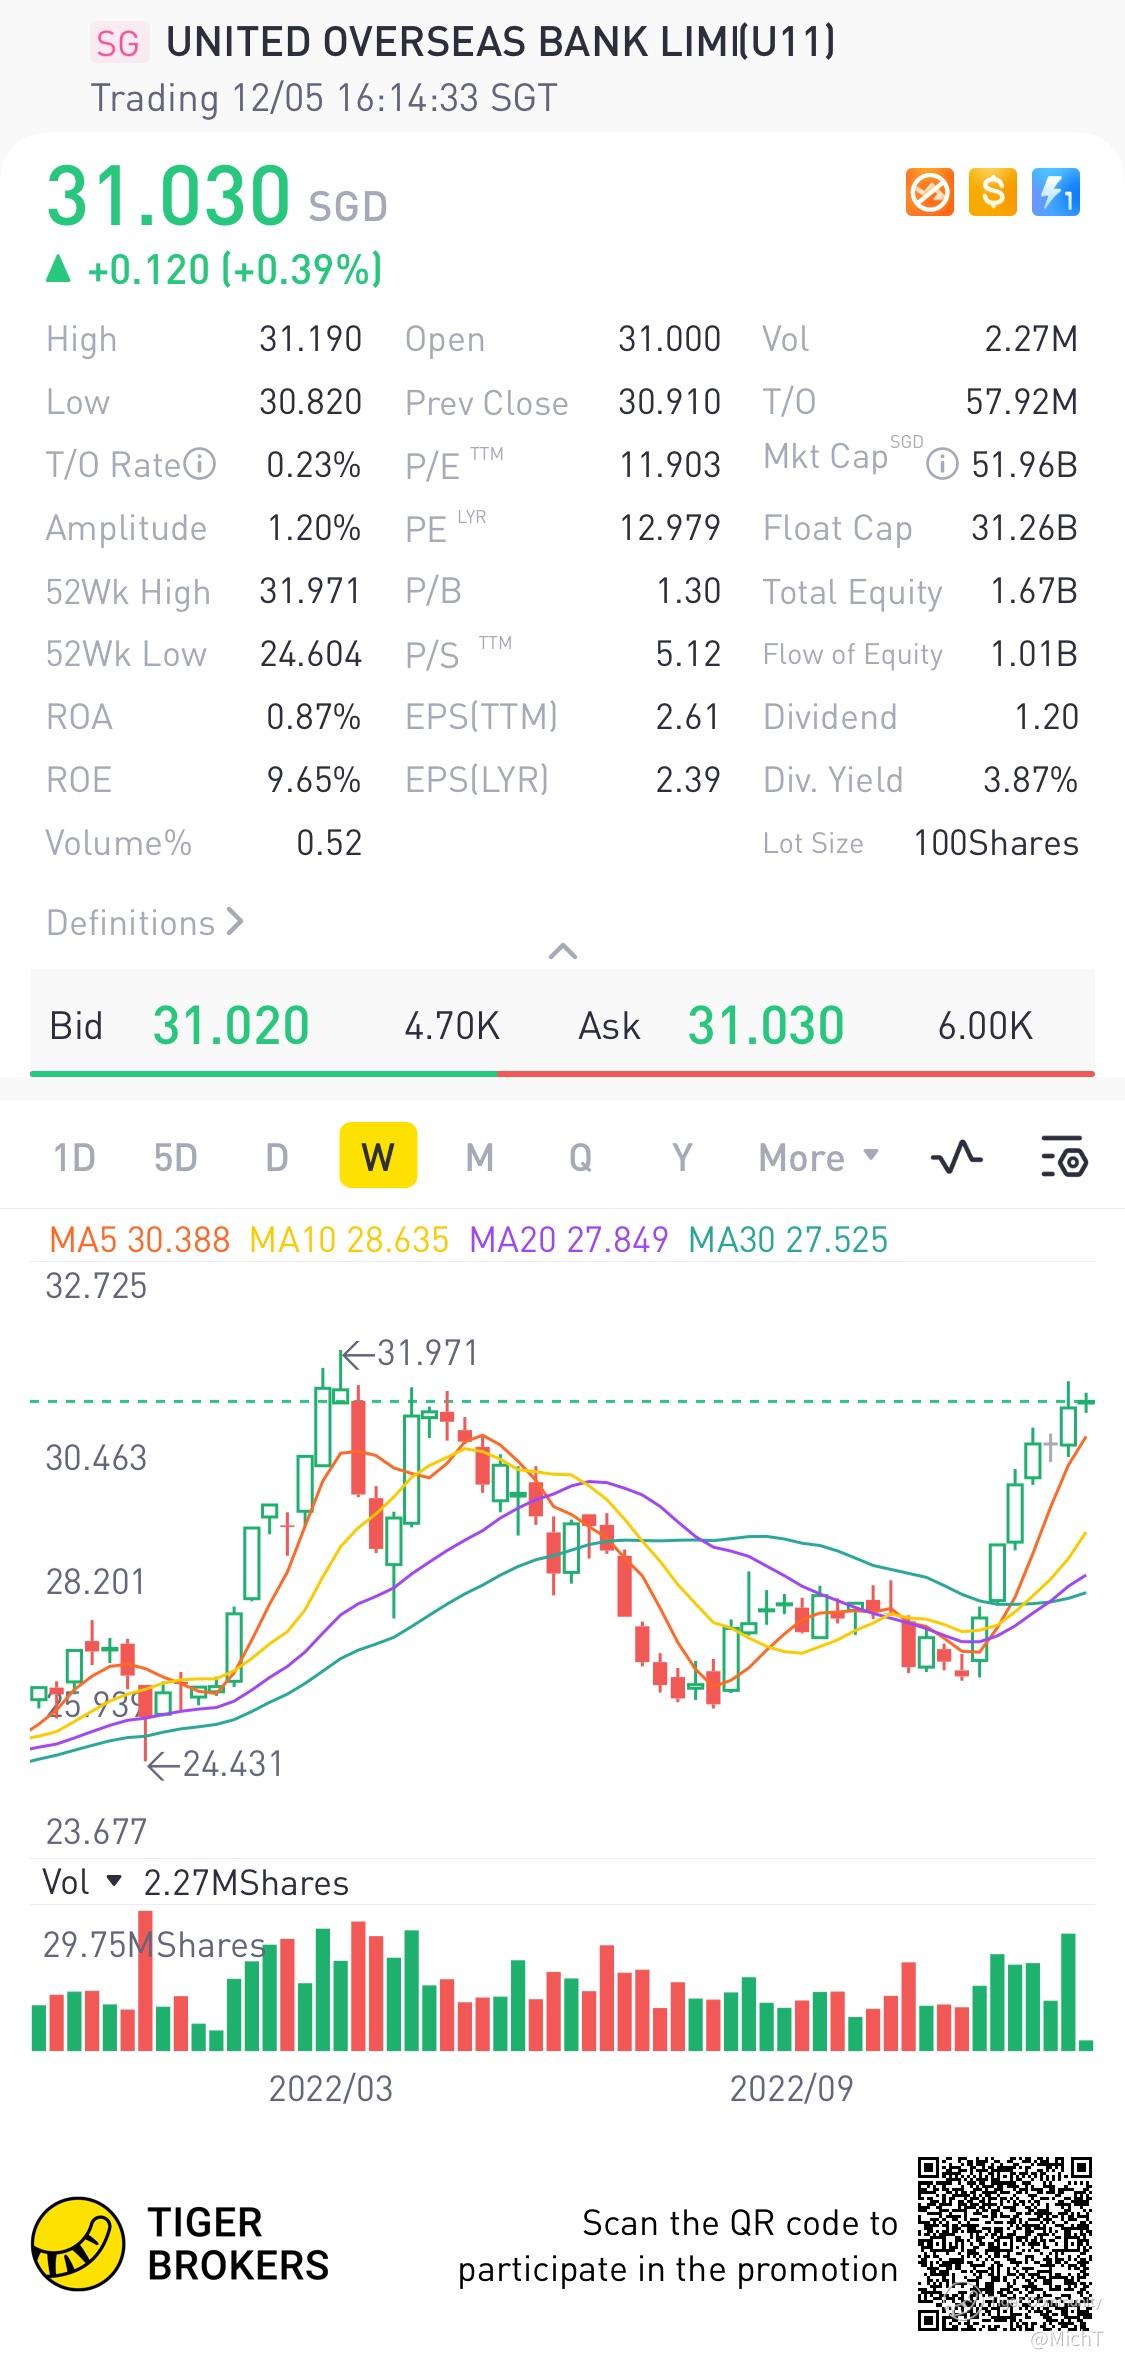
Task: Tap the MA30 27.525 legend
Action: 788,1240
